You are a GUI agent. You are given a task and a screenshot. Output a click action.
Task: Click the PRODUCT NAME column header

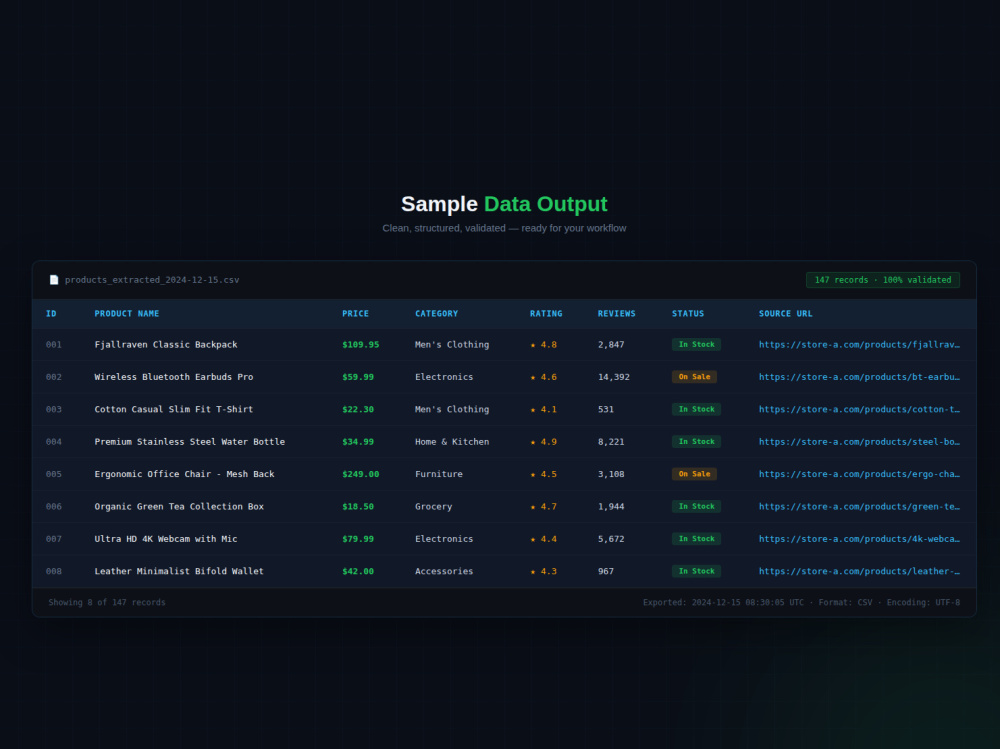coord(127,314)
